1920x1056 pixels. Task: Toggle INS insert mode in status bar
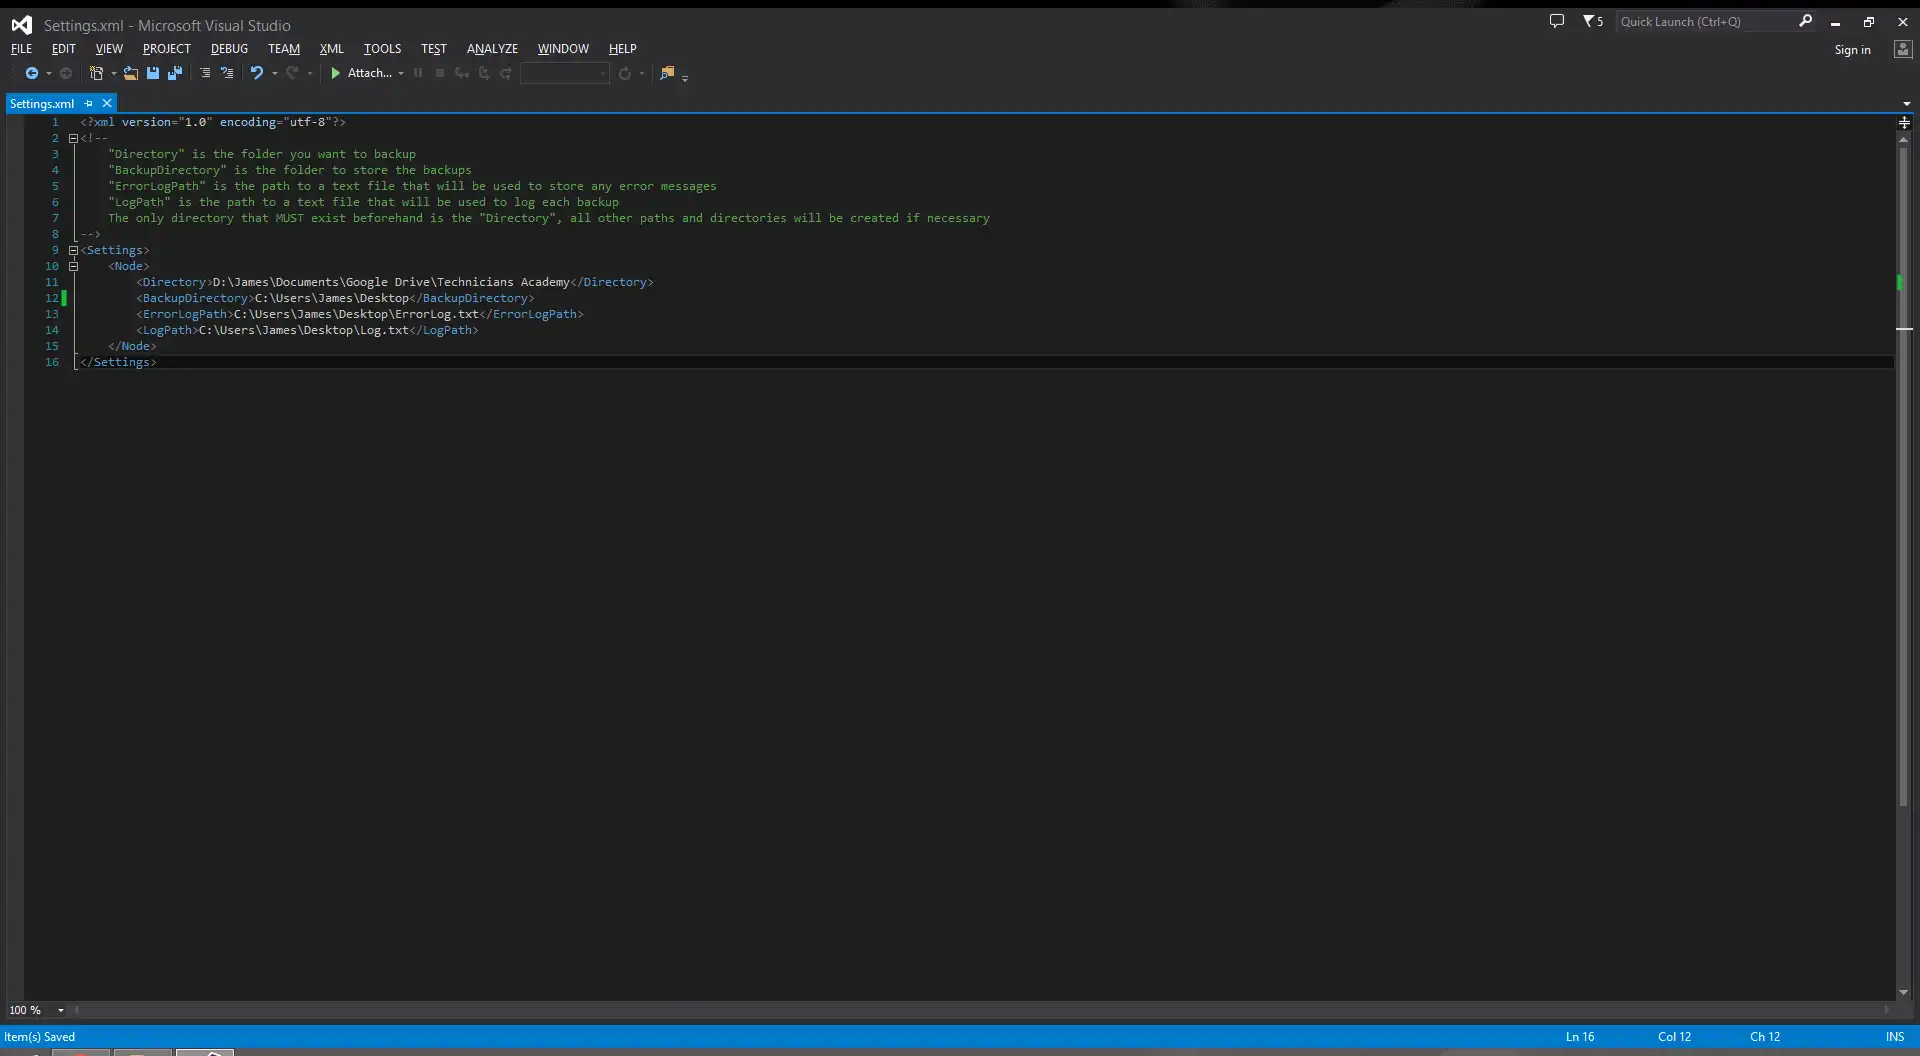[1895, 1037]
